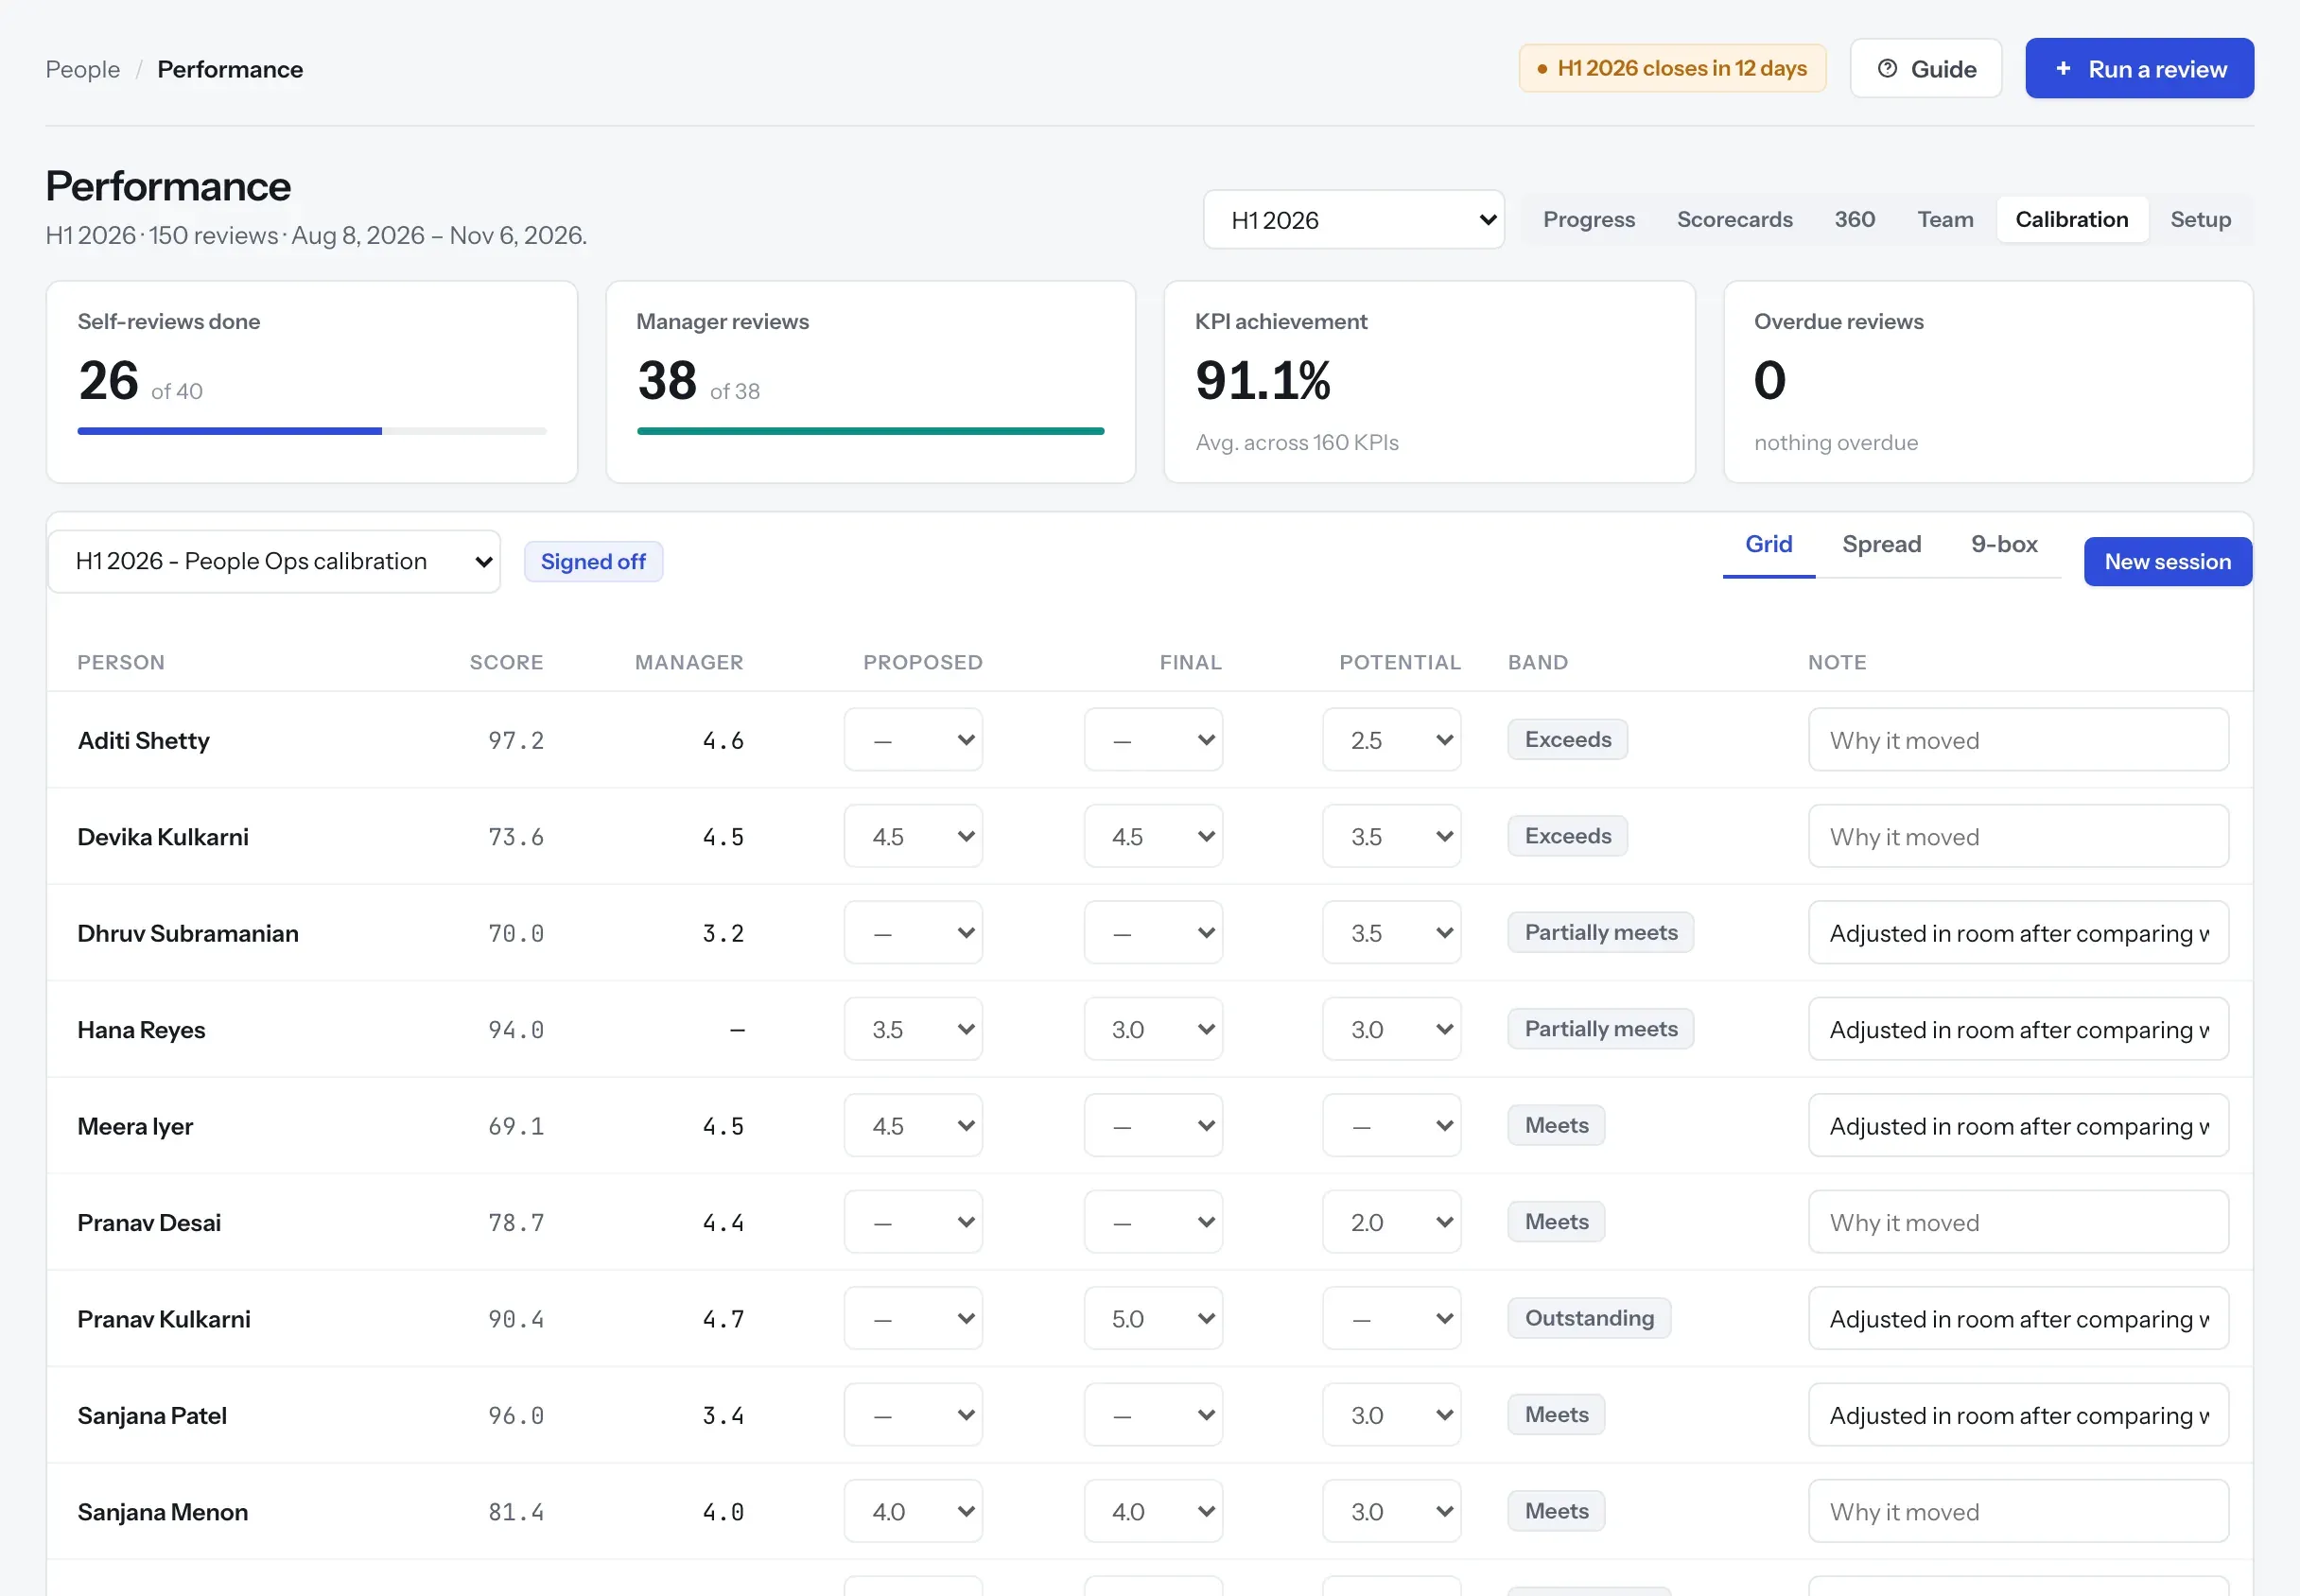
Task: Click the help icon in Guide button
Action: point(1887,69)
